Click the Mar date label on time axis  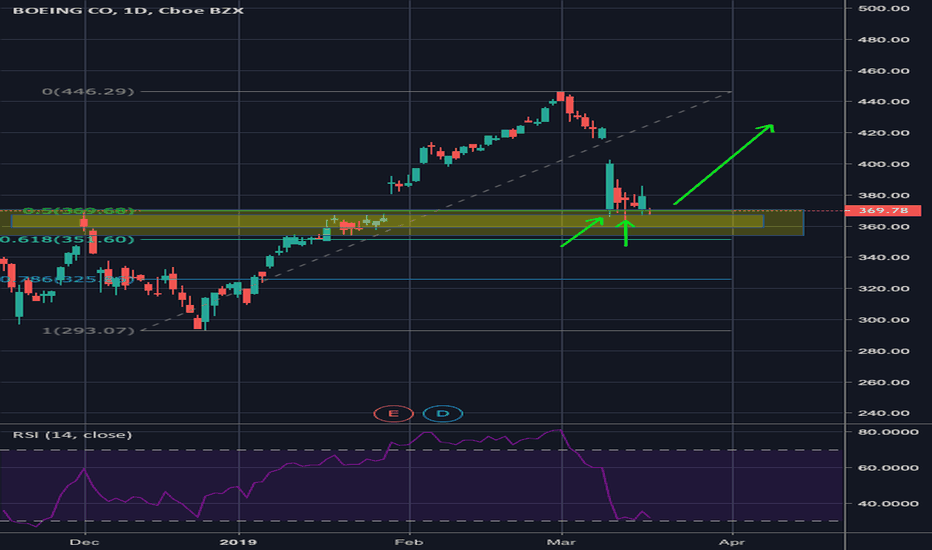(x=561, y=542)
